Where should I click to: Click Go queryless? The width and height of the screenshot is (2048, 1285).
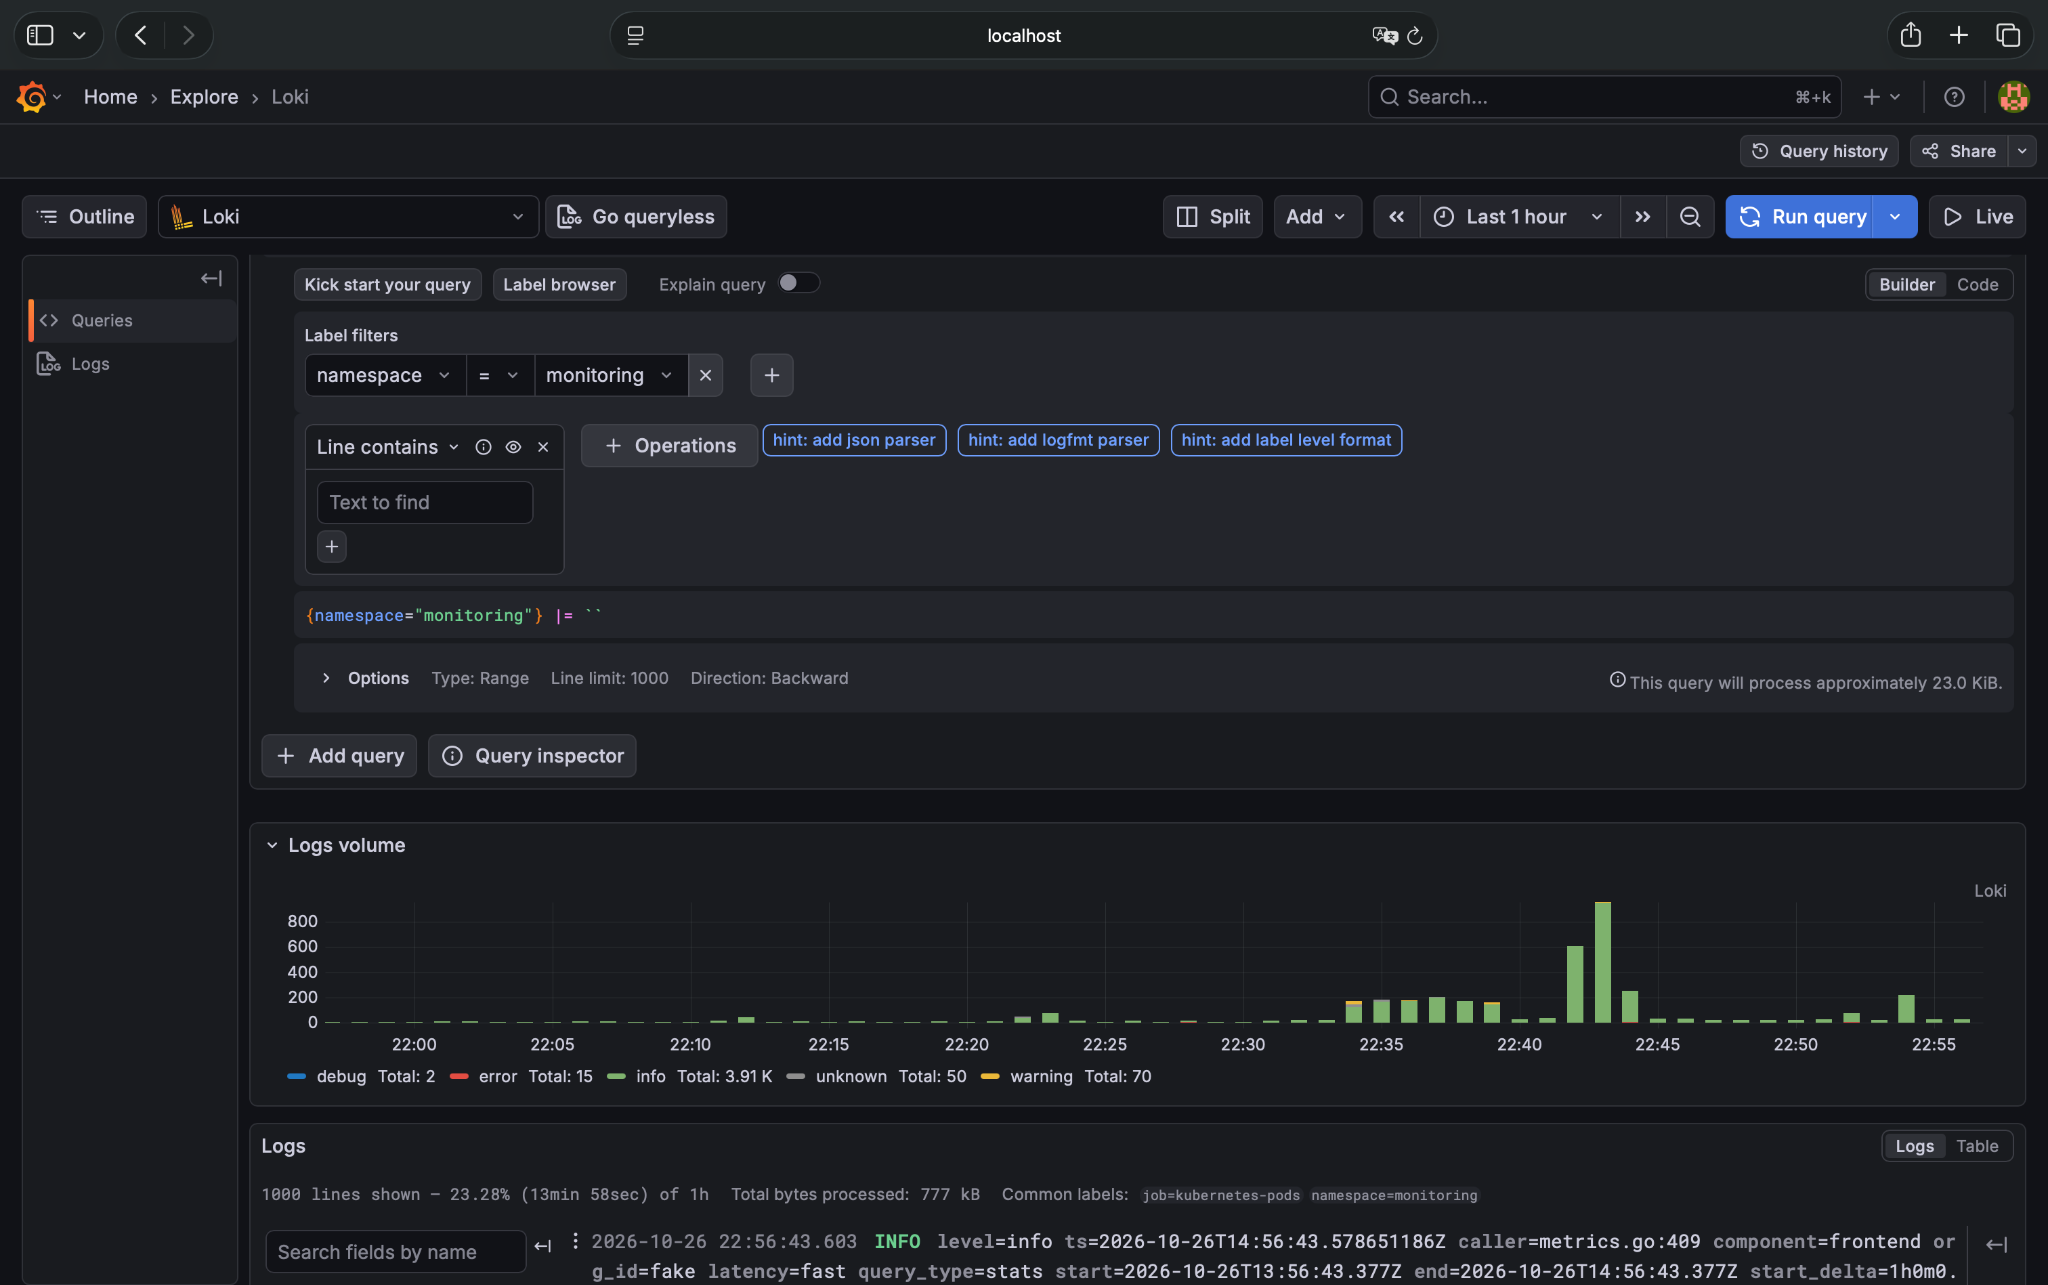point(636,217)
